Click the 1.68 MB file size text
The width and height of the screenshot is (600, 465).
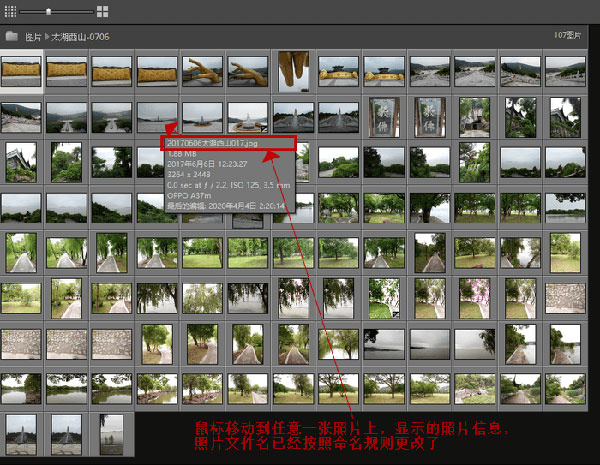click(x=182, y=154)
